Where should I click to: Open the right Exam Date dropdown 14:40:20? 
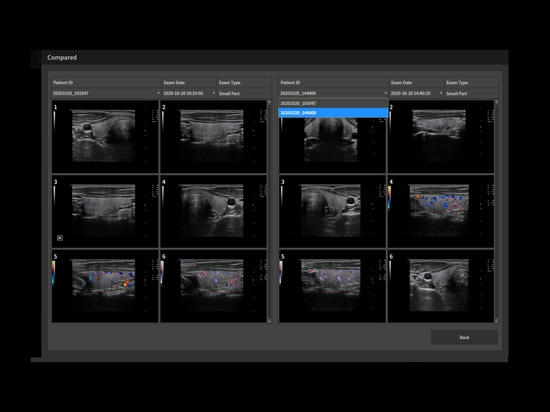pos(416,93)
